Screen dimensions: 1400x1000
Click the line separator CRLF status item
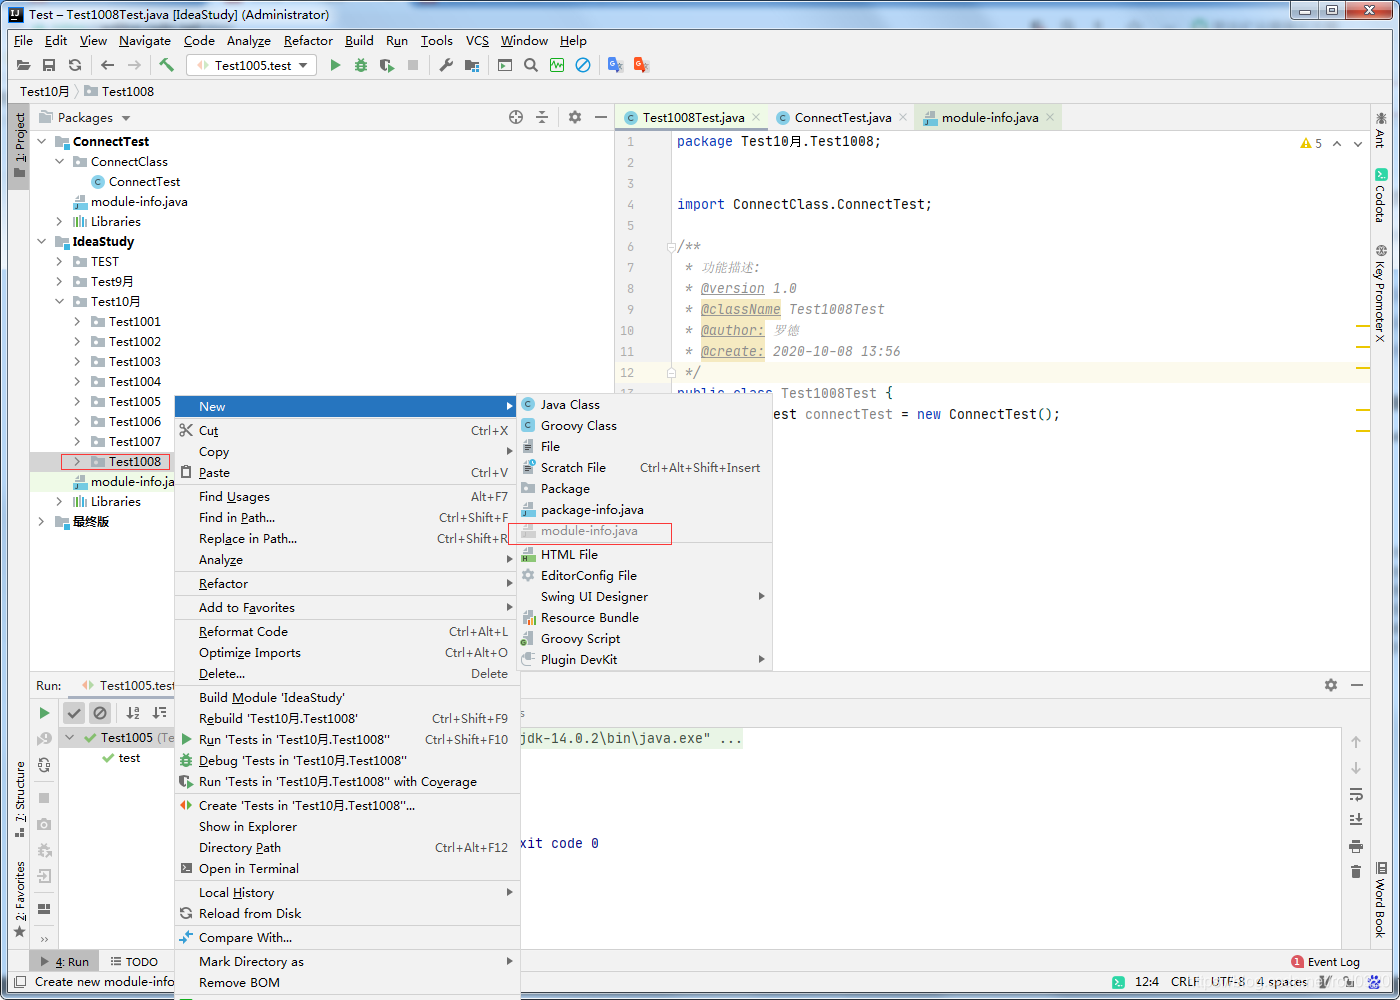(1185, 982)
